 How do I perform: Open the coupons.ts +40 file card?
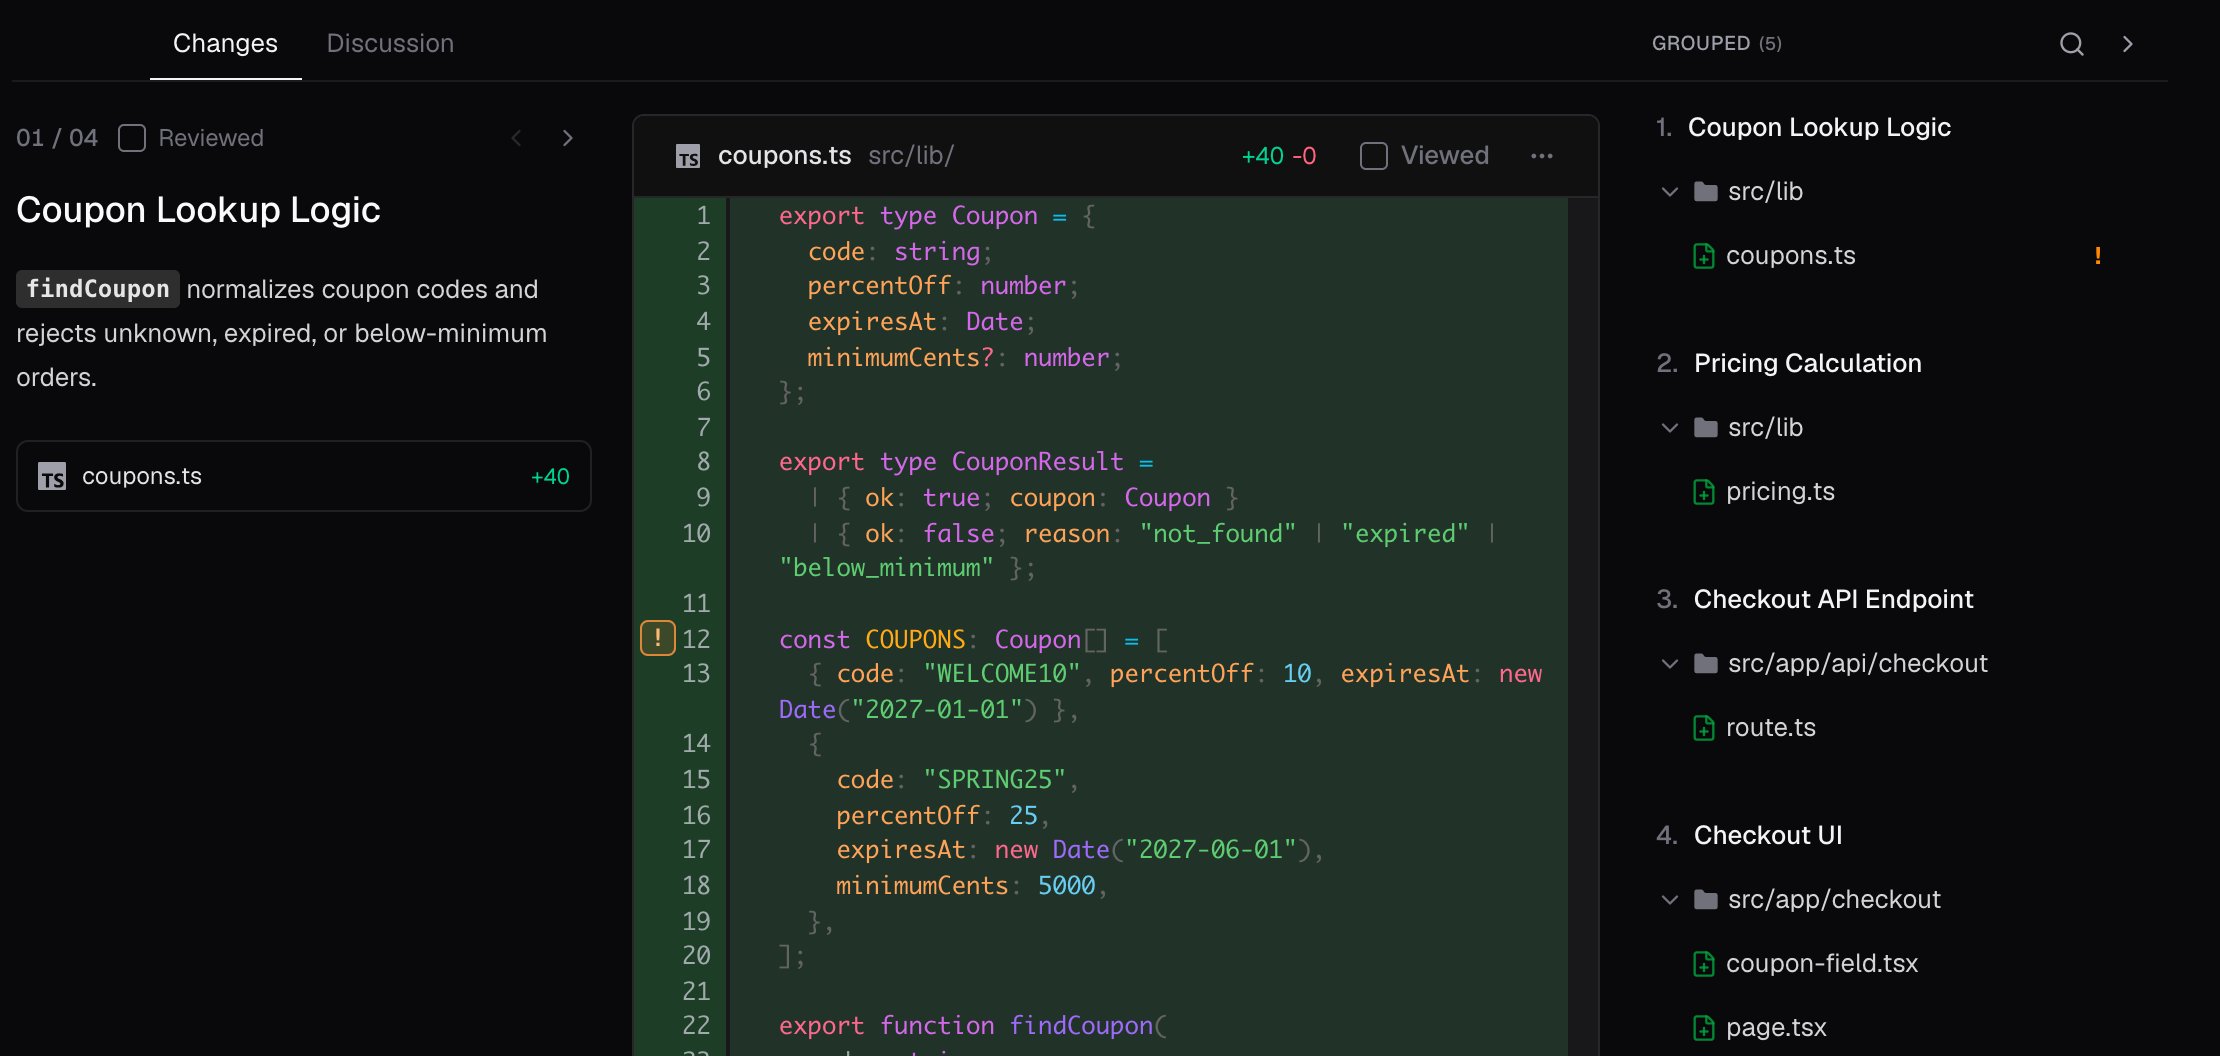tap(304, 476)
